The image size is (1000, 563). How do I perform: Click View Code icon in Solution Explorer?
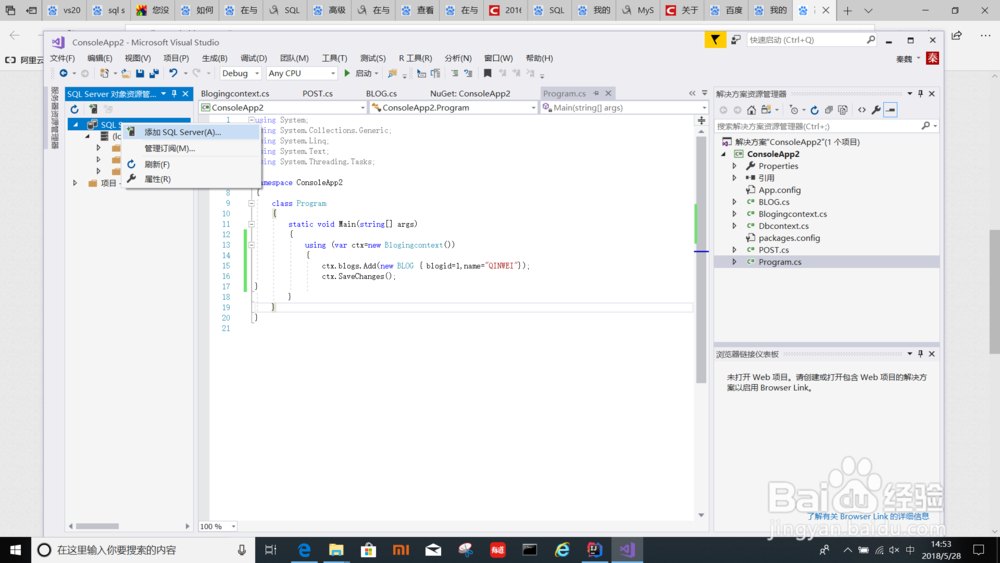(x=862, y=110)
